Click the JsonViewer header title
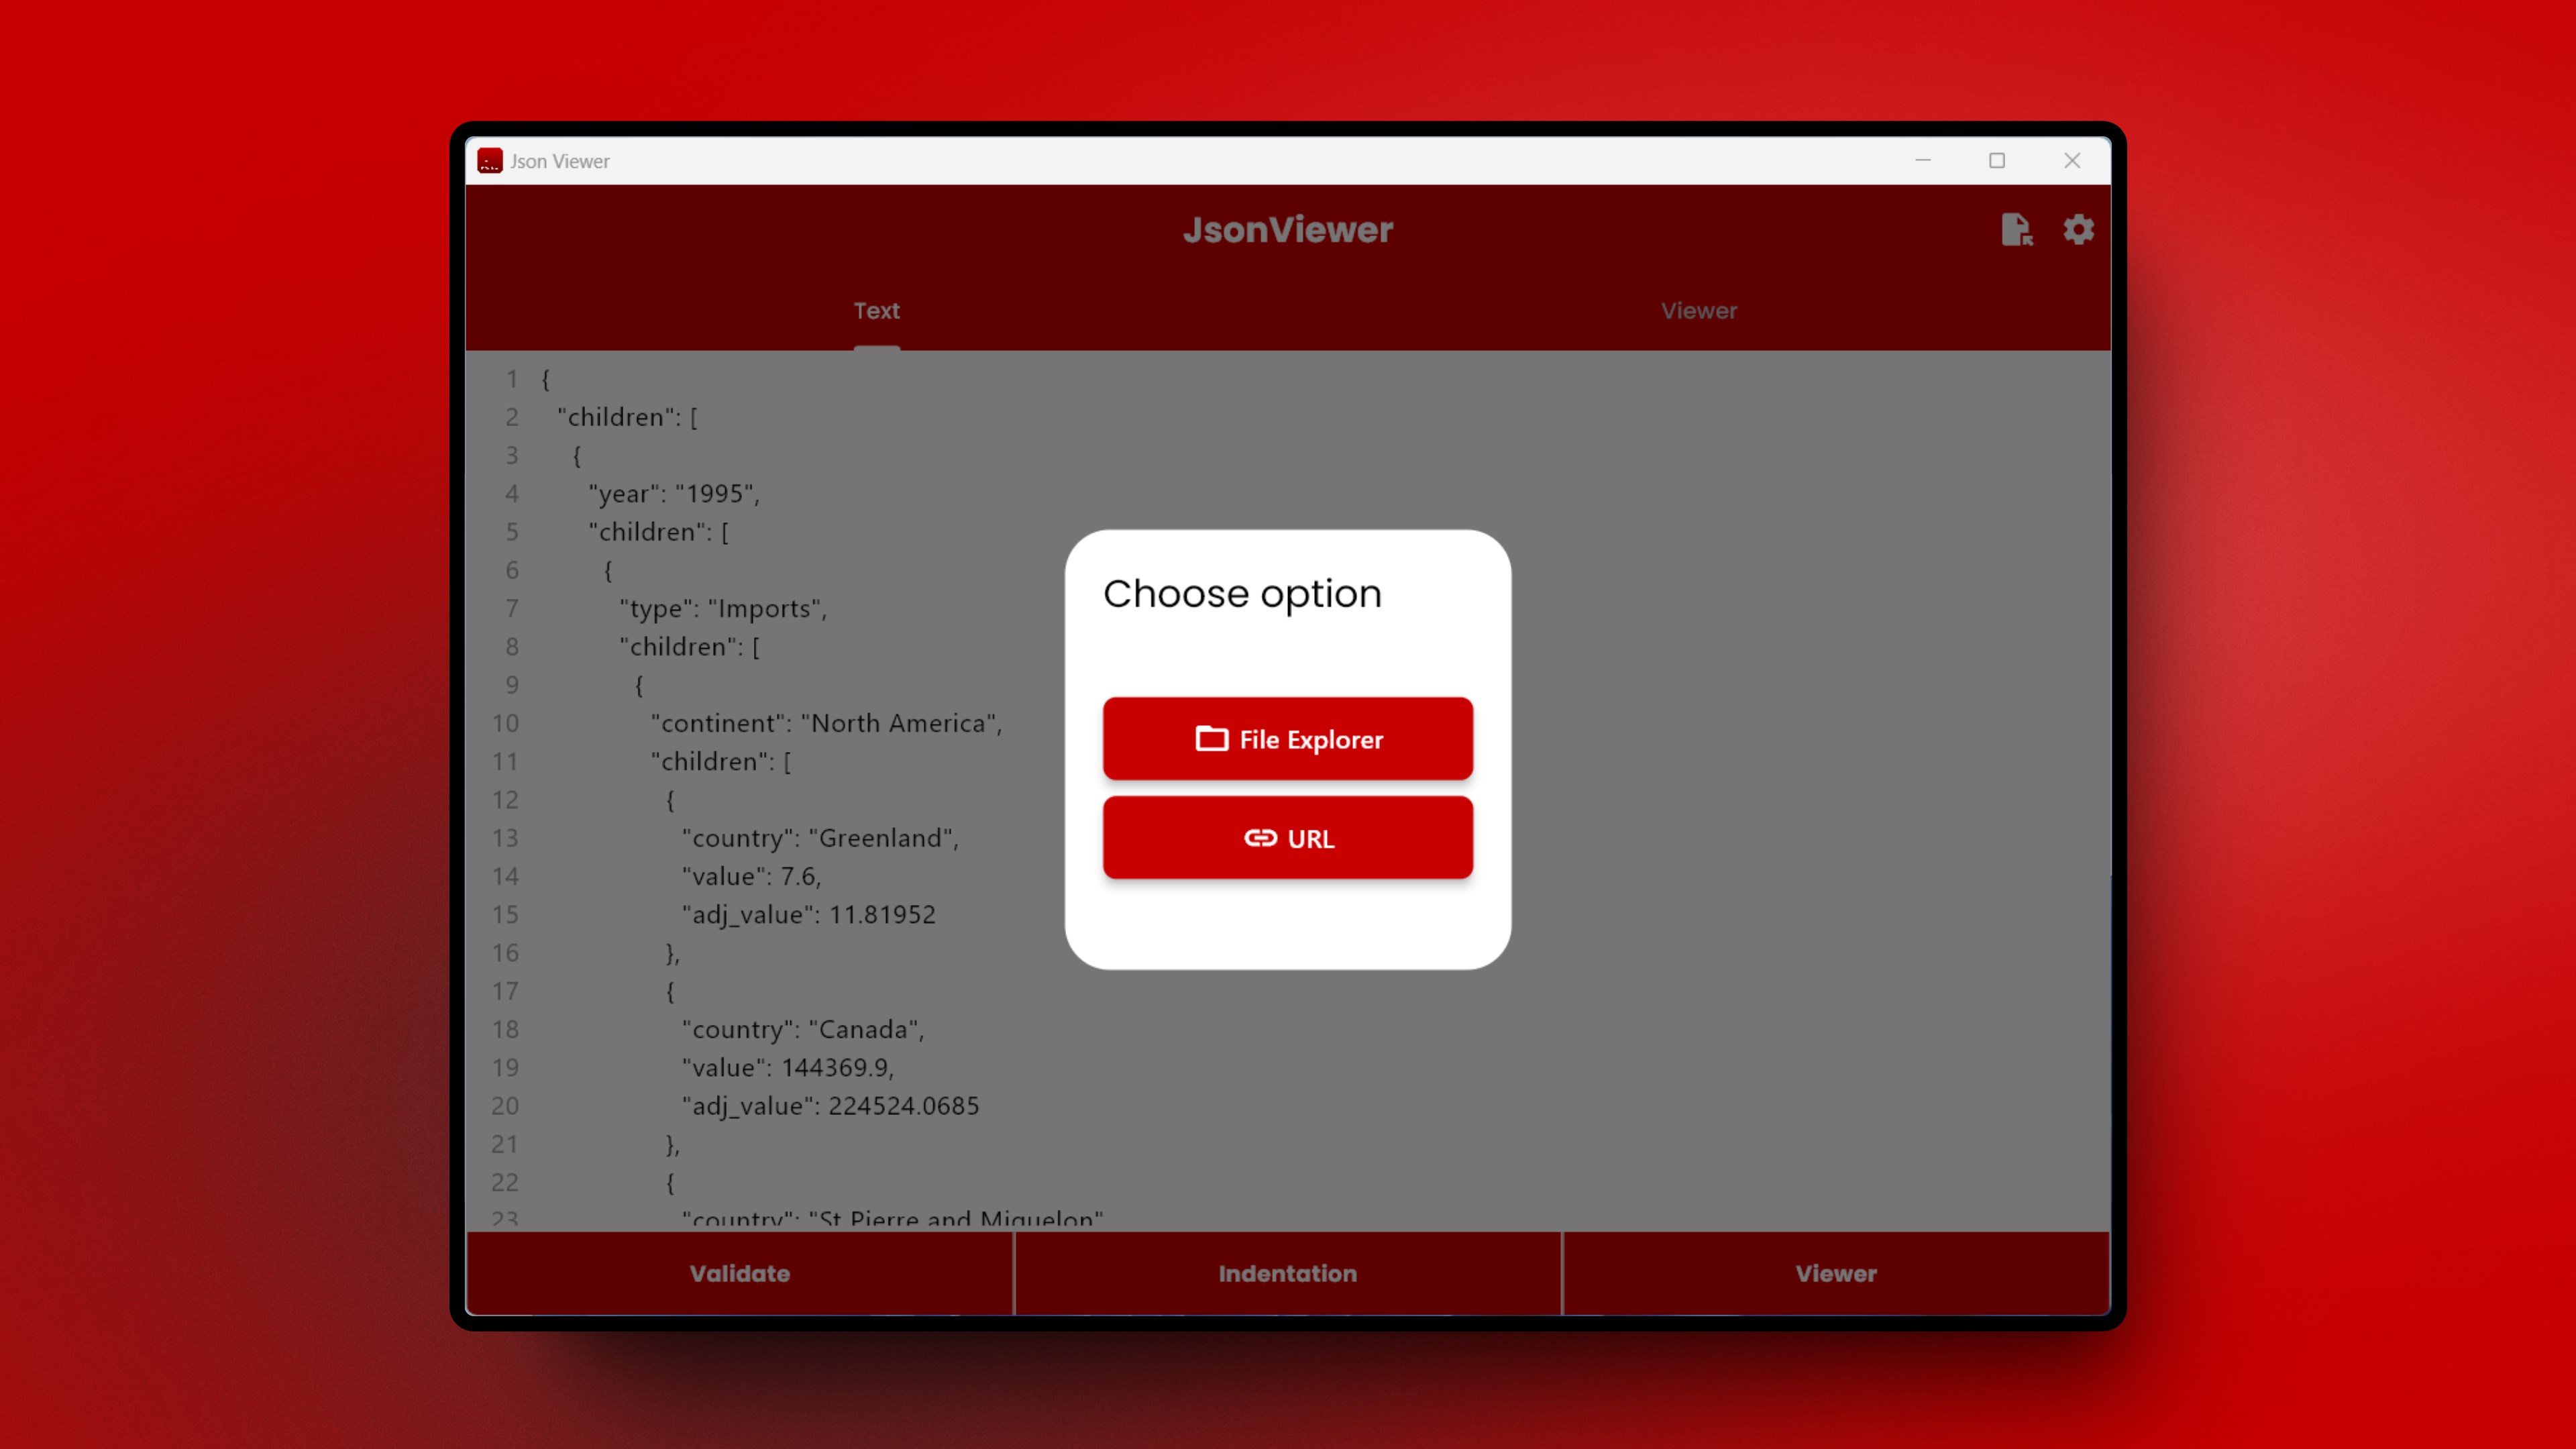The height and width of the screenshot is (1449, 2576). point(1287,230)
